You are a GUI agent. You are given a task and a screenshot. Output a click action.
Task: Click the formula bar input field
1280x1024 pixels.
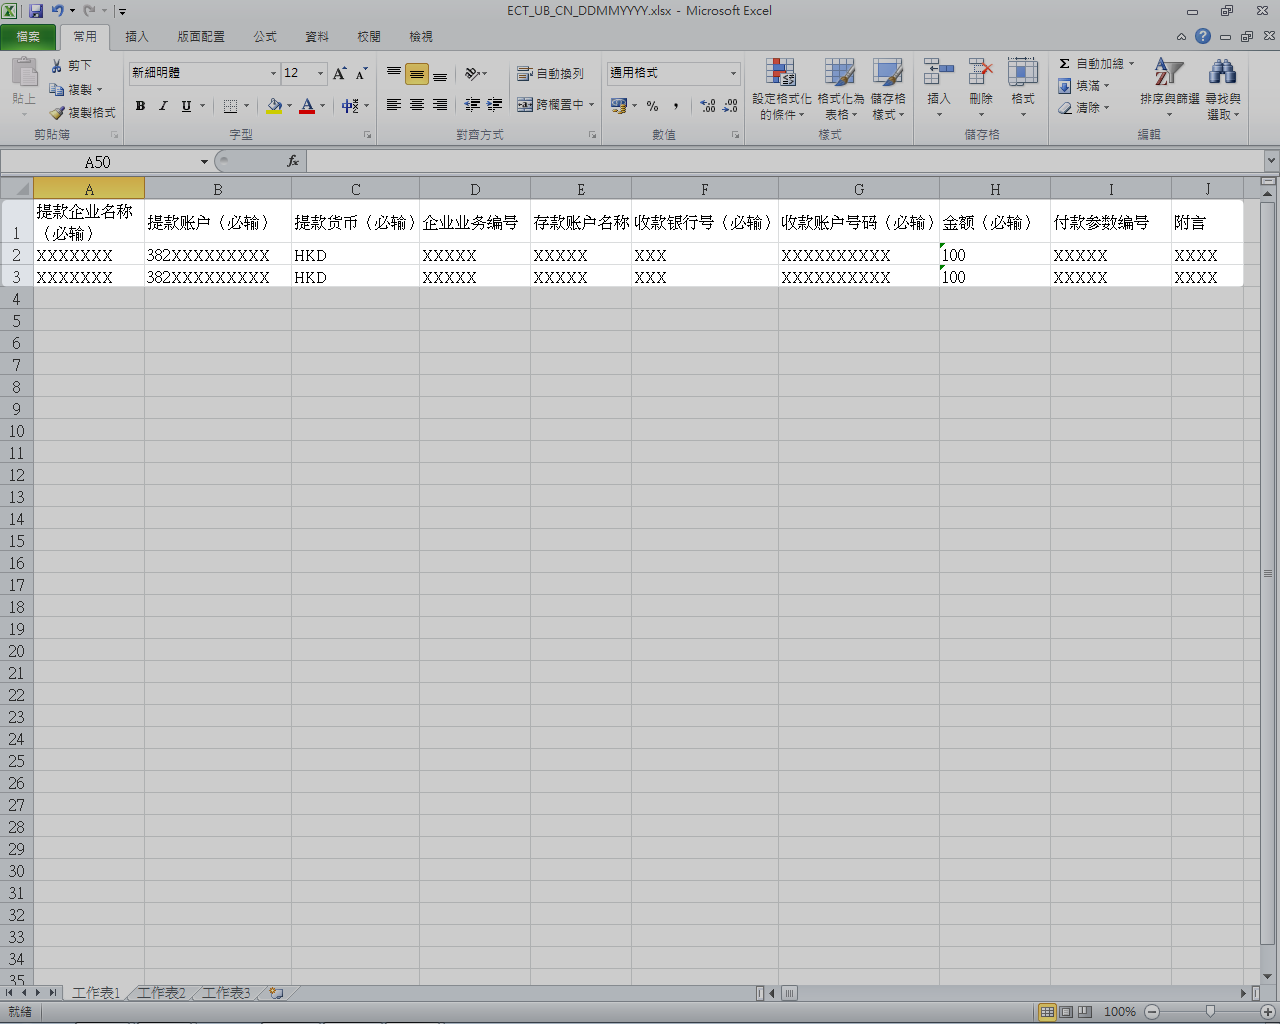780,162
